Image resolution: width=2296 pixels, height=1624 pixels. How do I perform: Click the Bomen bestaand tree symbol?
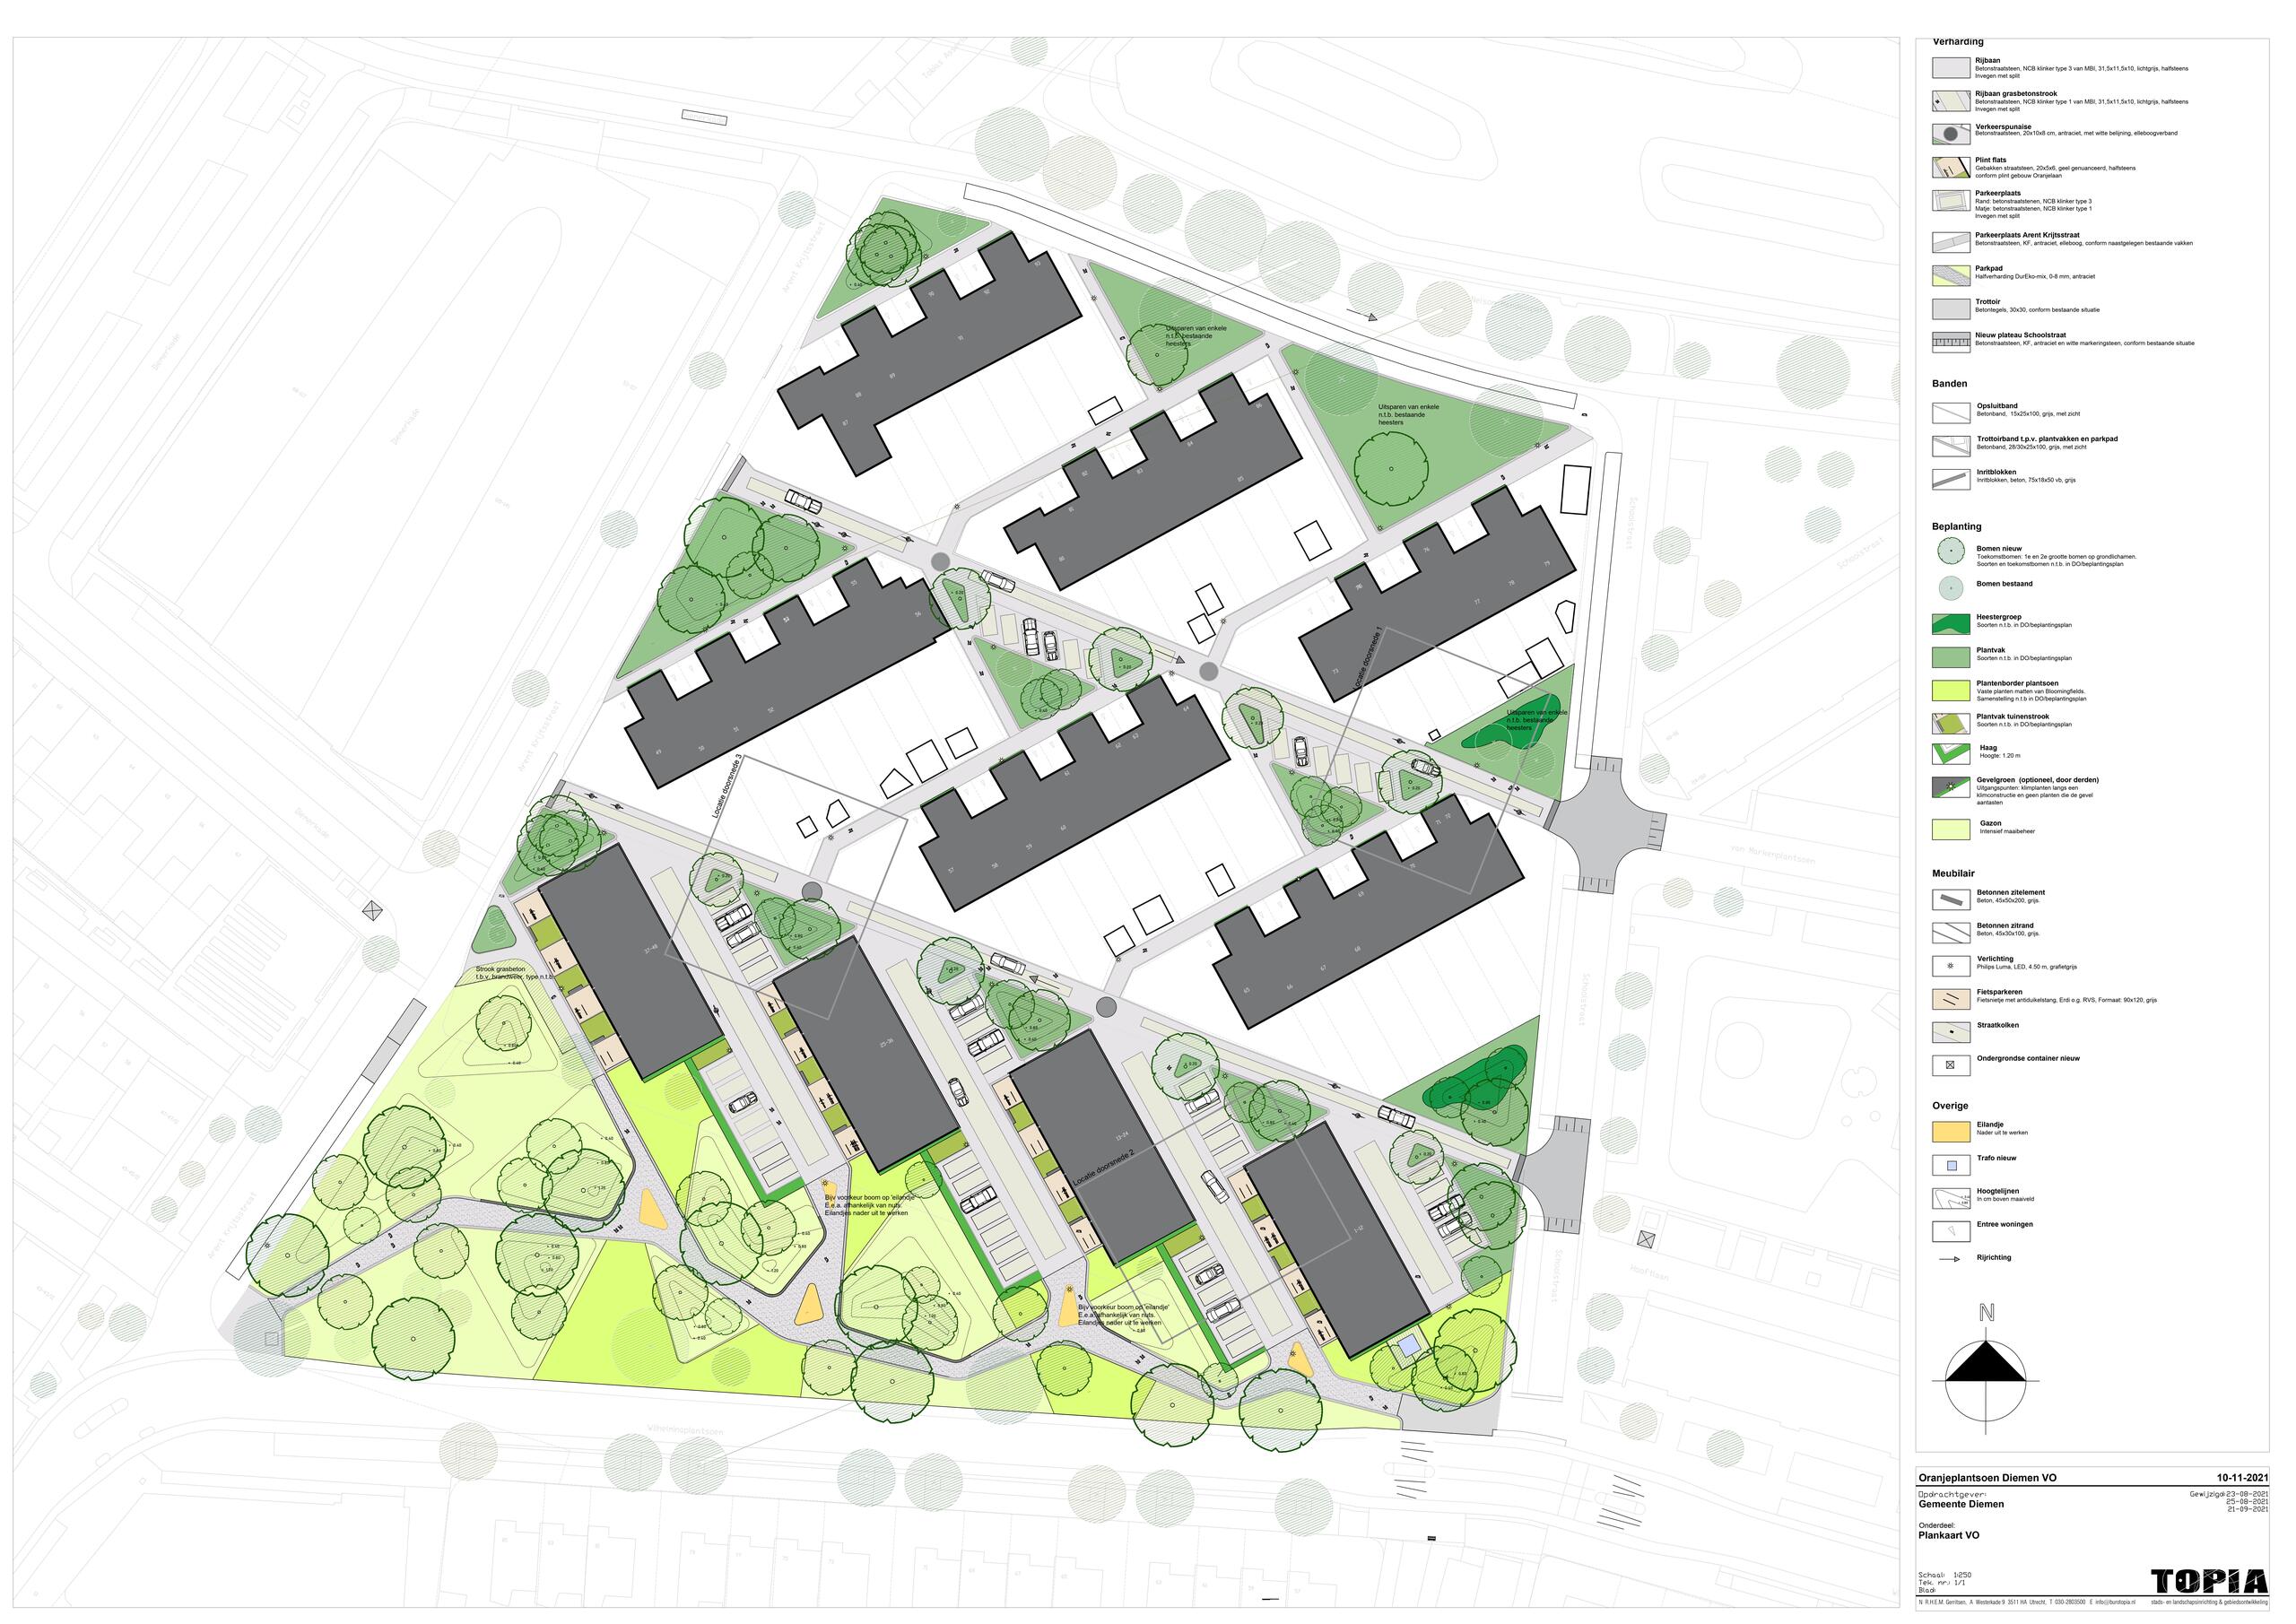tap(1950, 587)
